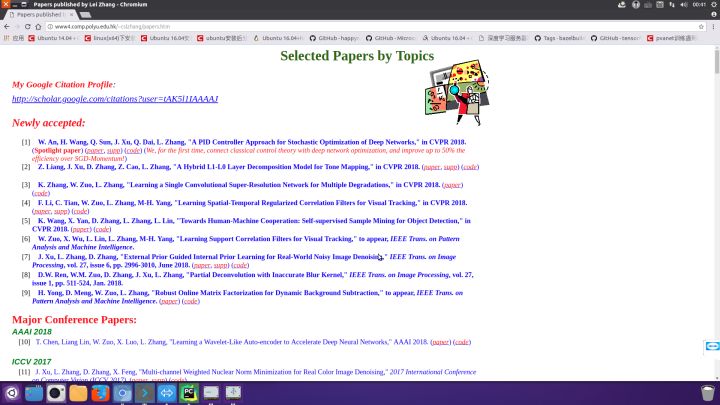Open supp link for entry [1]
720x405 pixels.
tap(113, 151)
